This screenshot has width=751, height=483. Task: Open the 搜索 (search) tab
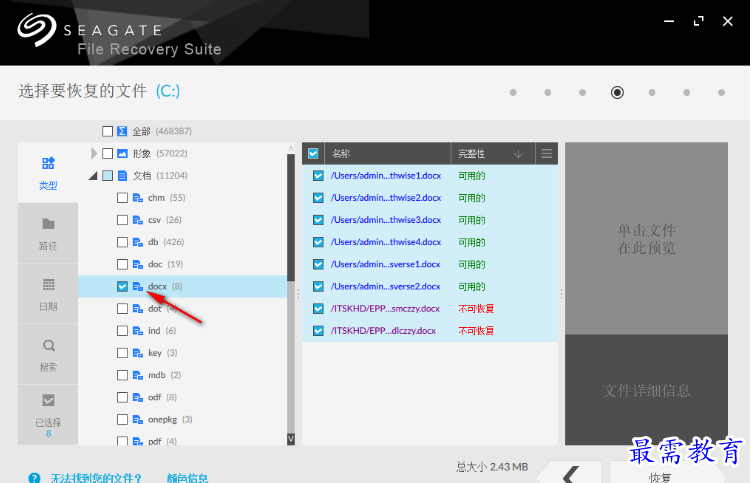(48, 354)
